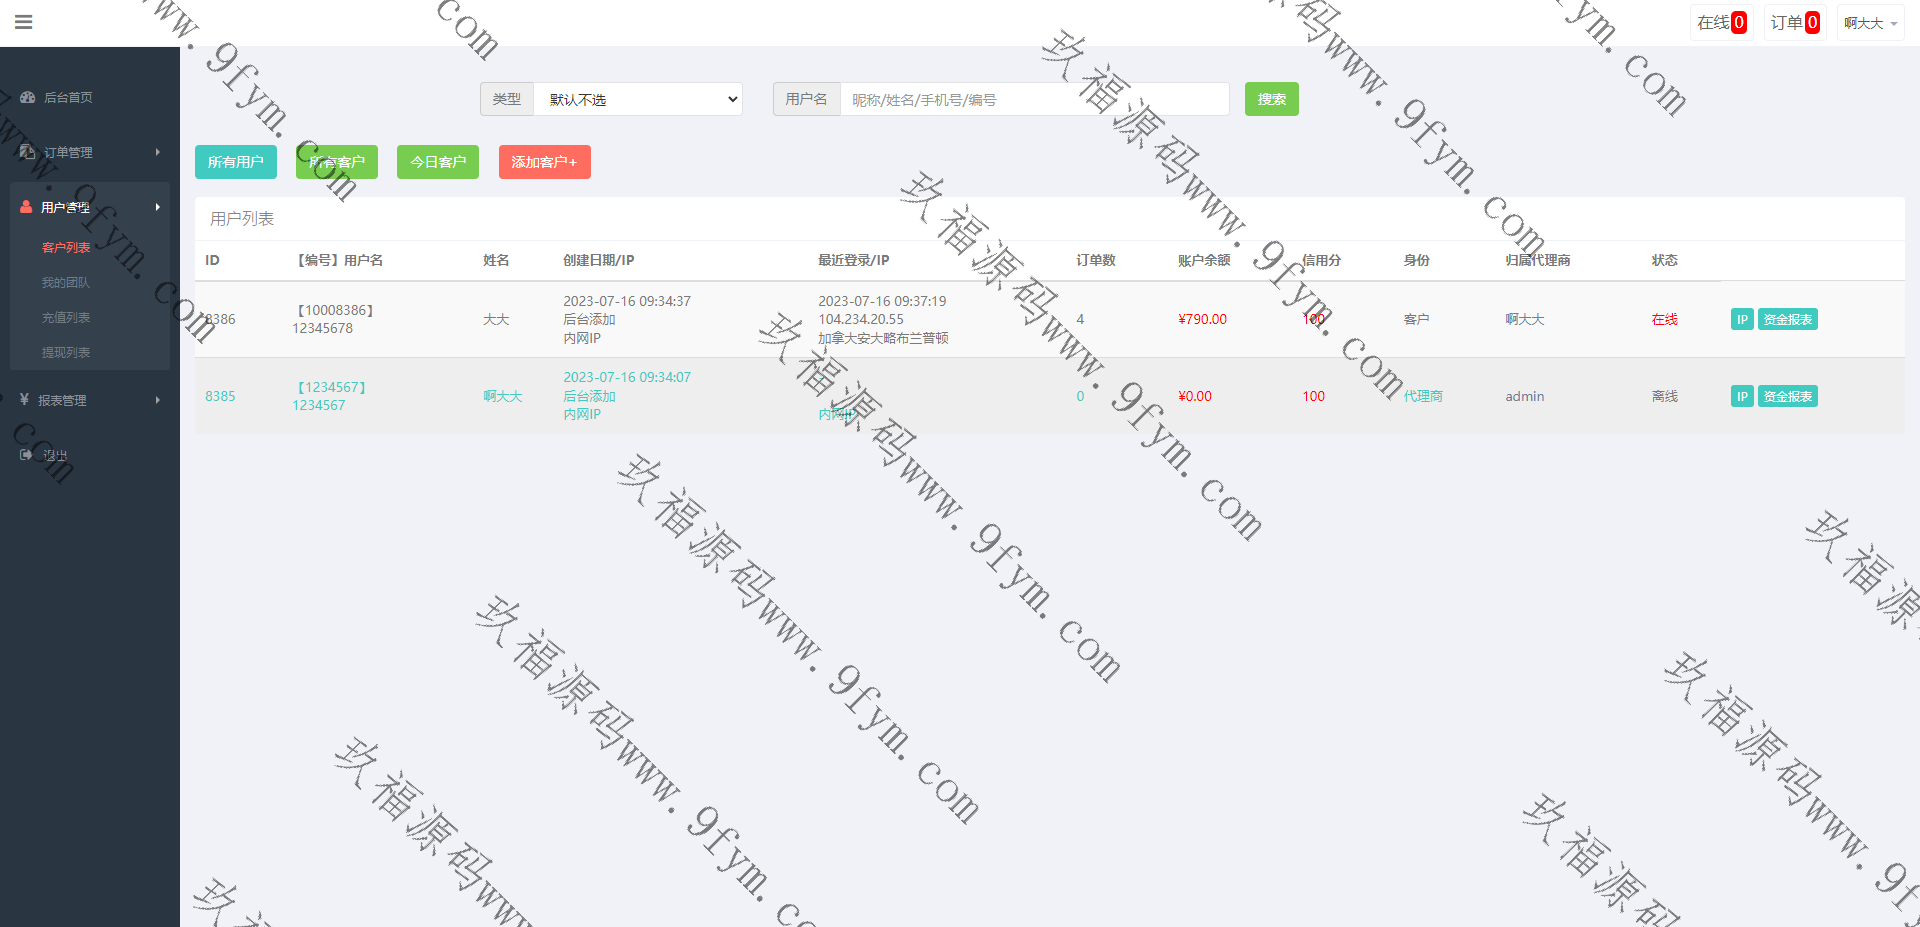This screenshot has height=927, width=1920.
Task: Expand the 订单管理 submenu arrow
Action: click(x=158, y=152)
